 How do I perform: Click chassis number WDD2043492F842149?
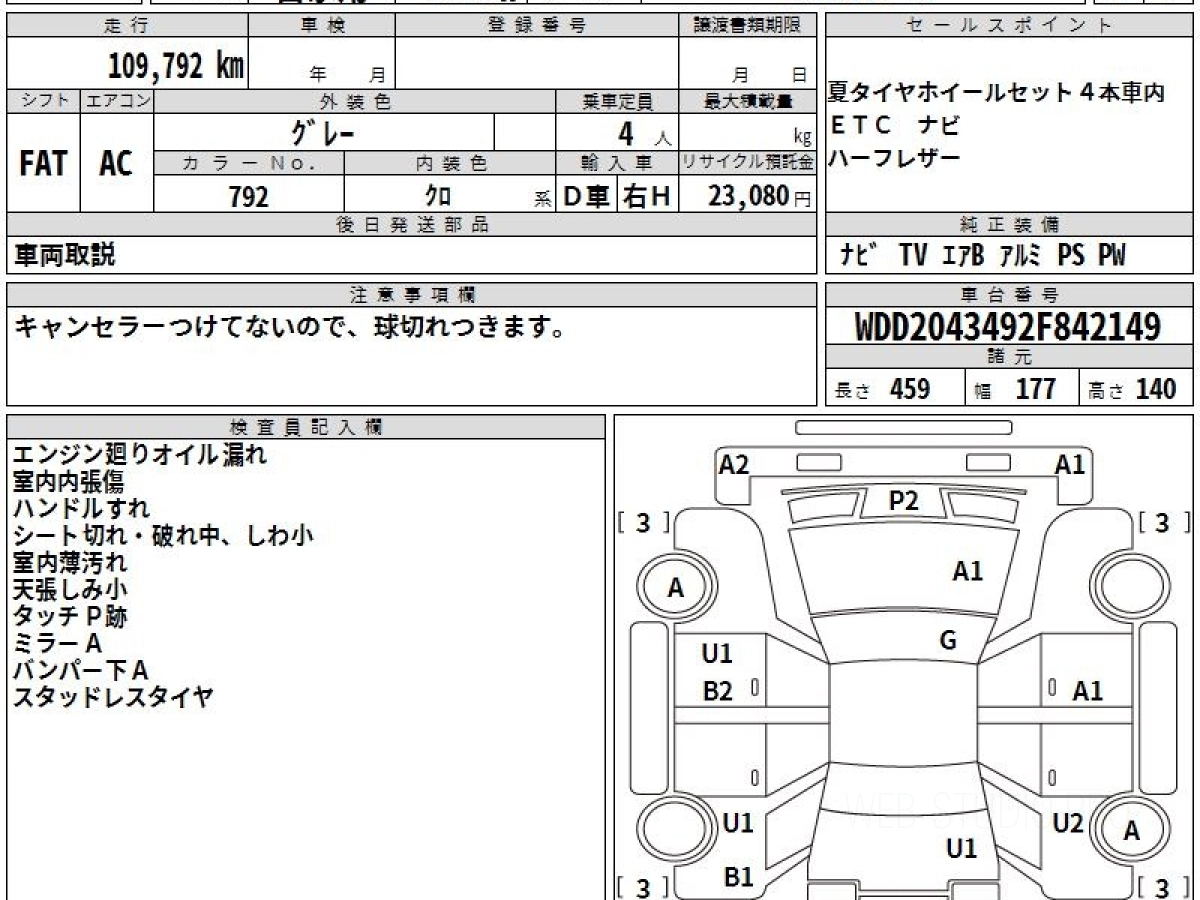pyautogui.click(x=1008, y=327)
